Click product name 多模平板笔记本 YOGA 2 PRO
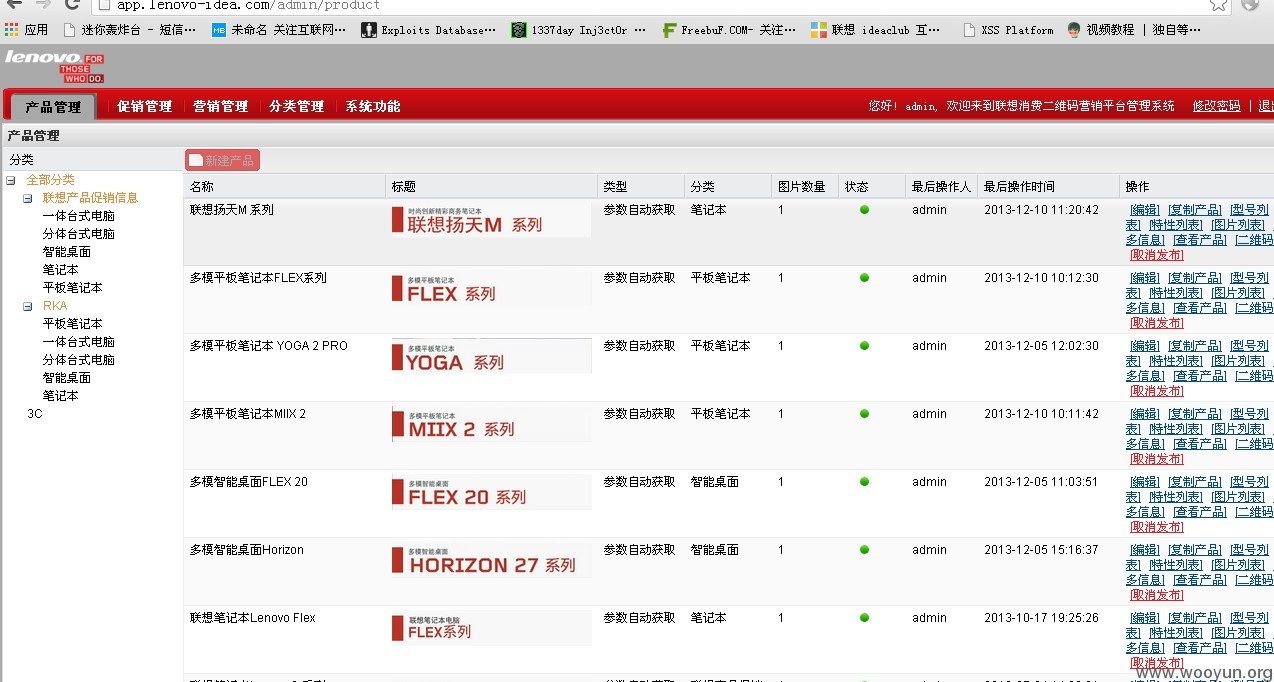This screenshot has width=1274, height=682. [x=269, y=346]
